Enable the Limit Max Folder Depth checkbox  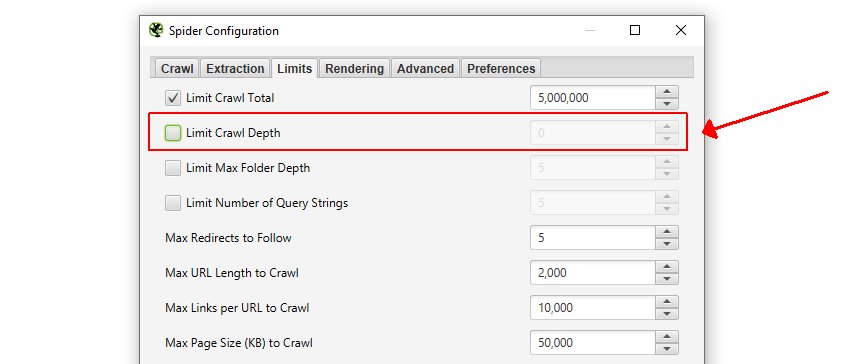(173, 168)
